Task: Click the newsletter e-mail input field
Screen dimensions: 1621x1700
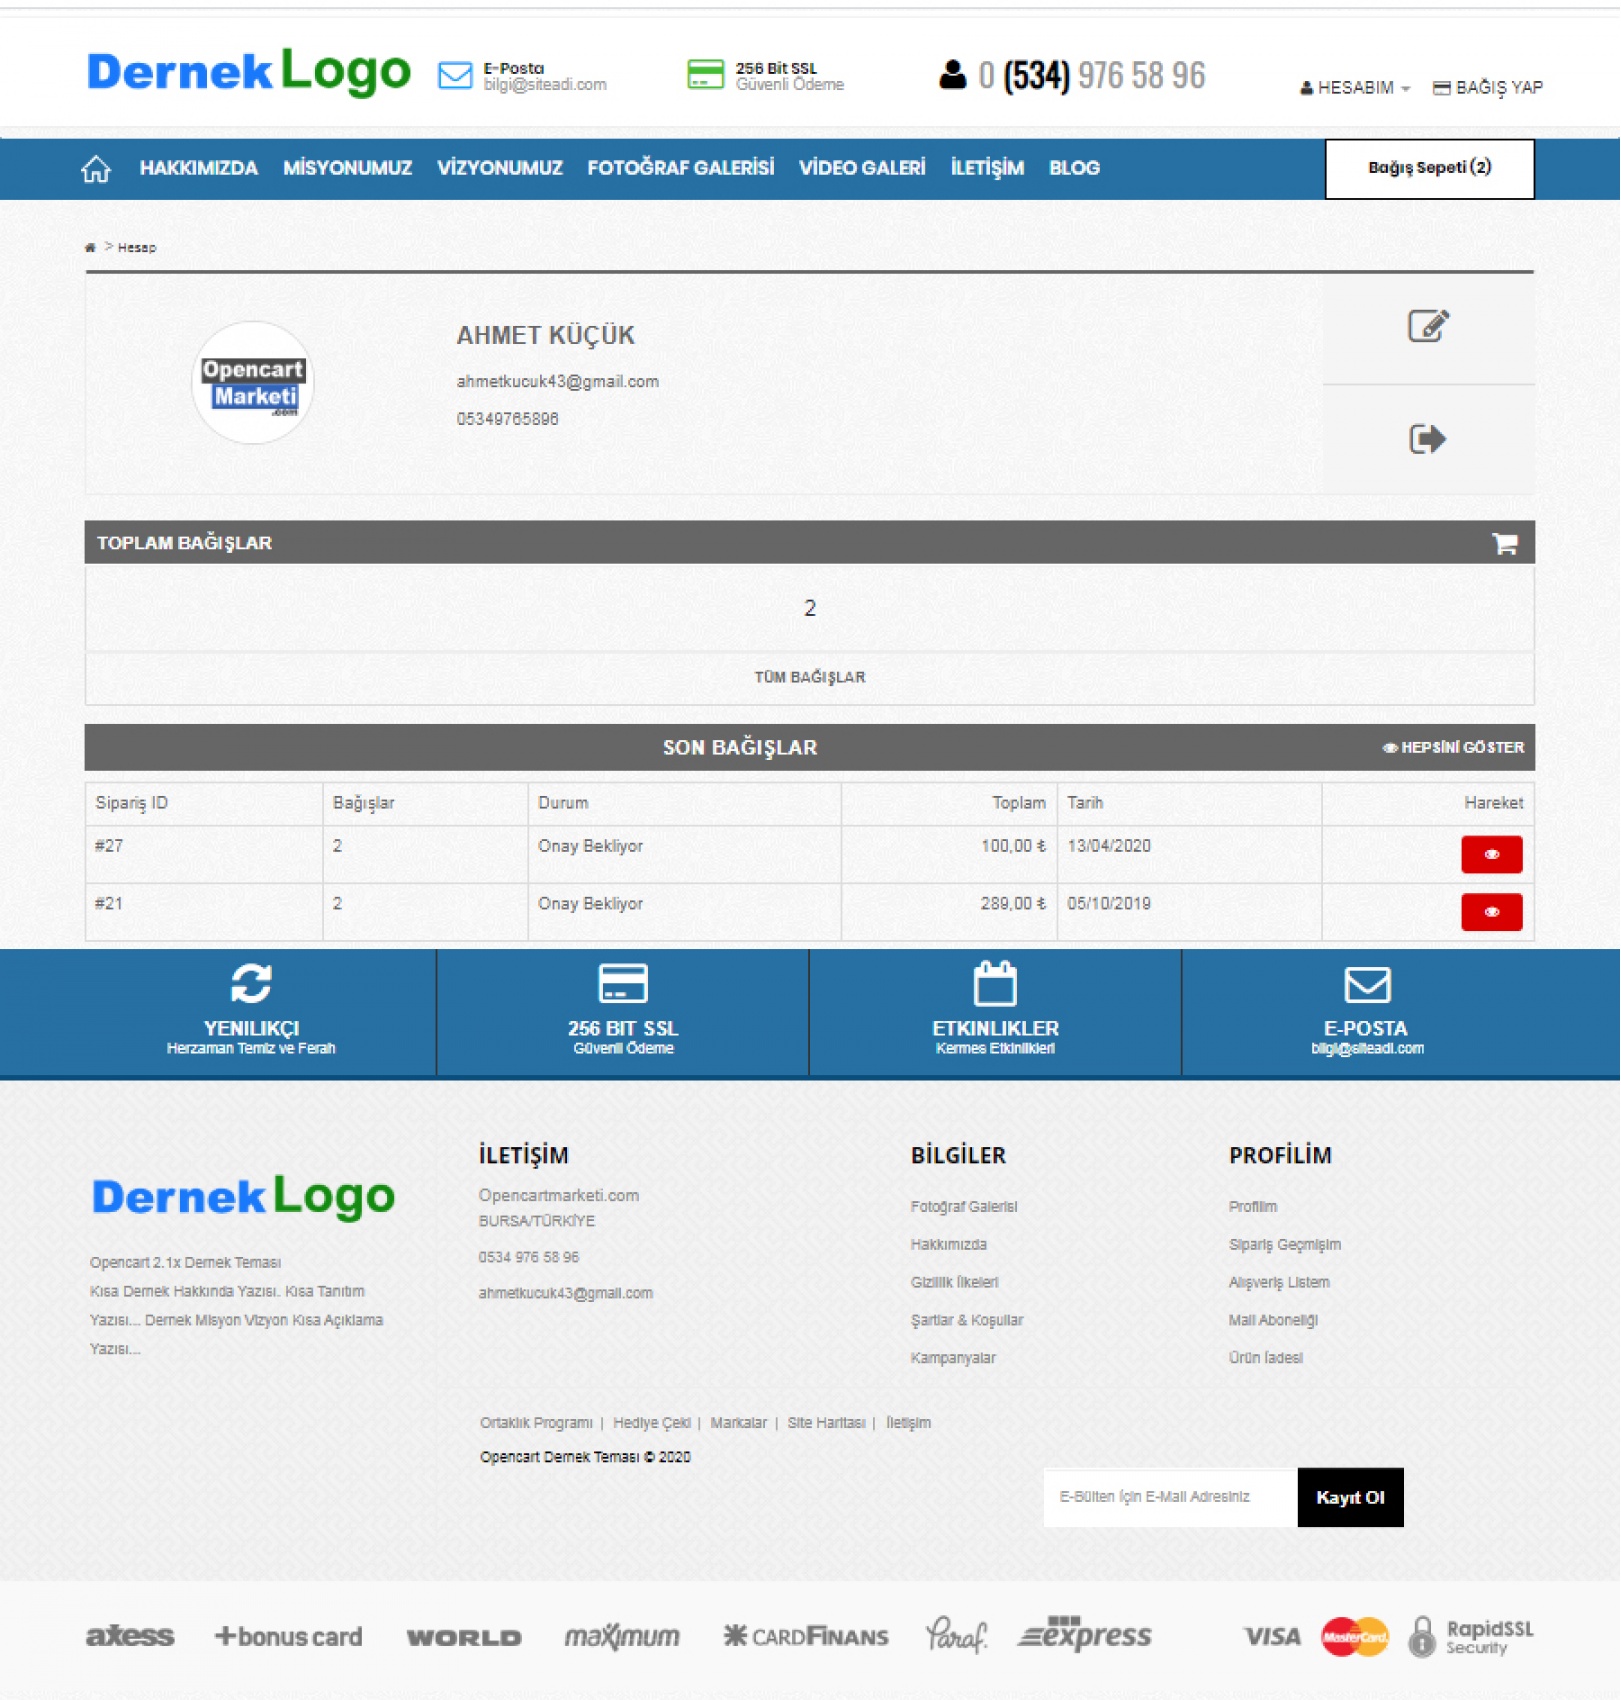Action: (1168, 1497)
